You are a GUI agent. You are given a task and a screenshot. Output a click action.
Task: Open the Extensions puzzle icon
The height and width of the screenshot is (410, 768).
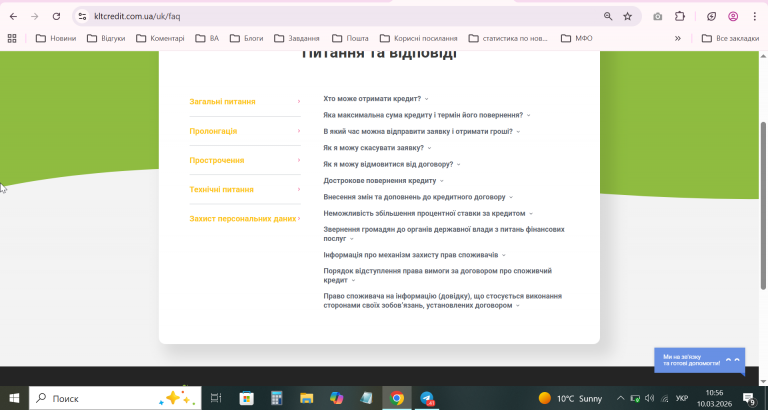coord(680,16)
